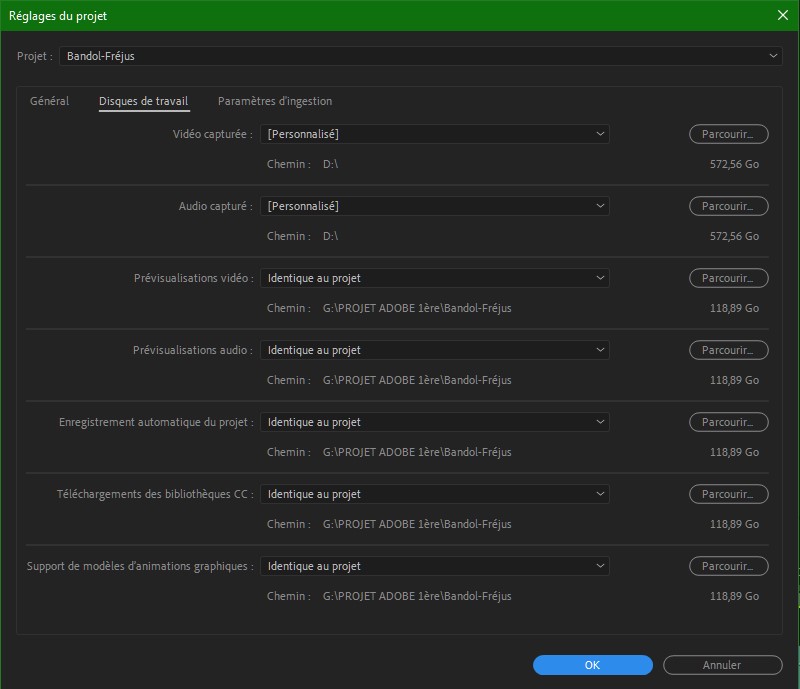Open the Prévisualisations vidéo dropdown
Viewport: 800px width, 689px height.
pos(435,278)
